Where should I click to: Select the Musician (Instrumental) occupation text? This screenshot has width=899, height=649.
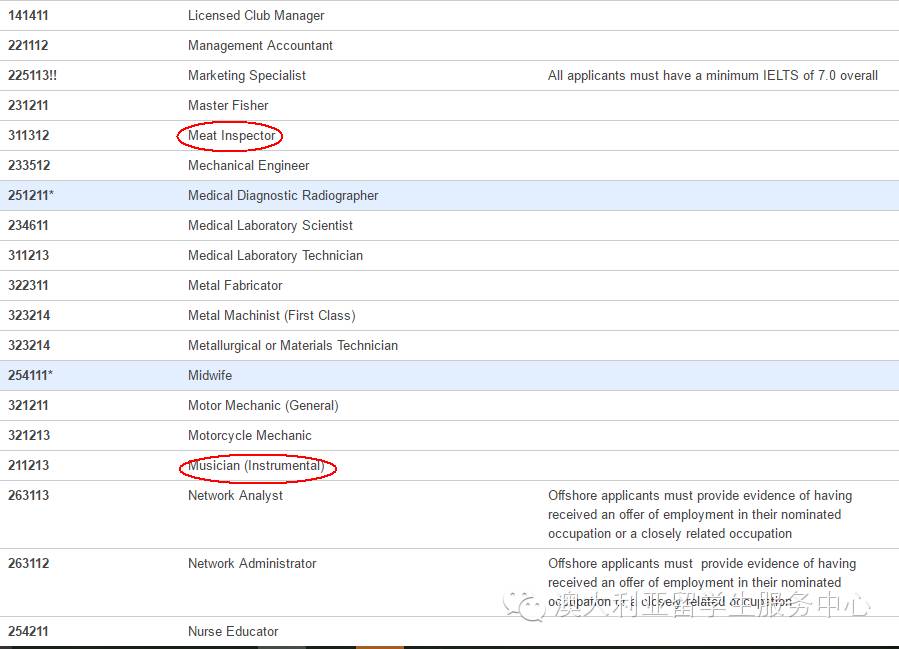256,465
